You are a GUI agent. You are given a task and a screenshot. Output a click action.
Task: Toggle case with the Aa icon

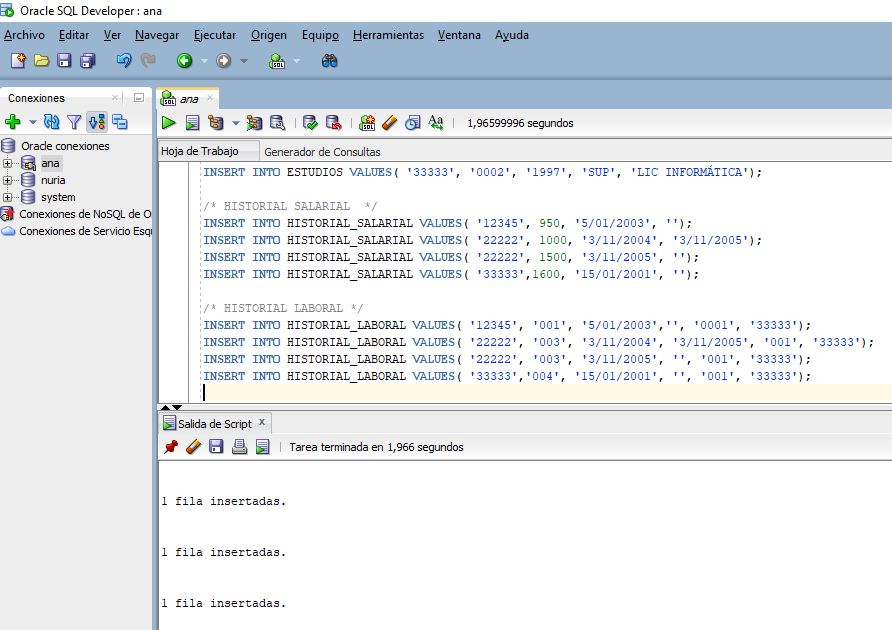coord(435,123)
